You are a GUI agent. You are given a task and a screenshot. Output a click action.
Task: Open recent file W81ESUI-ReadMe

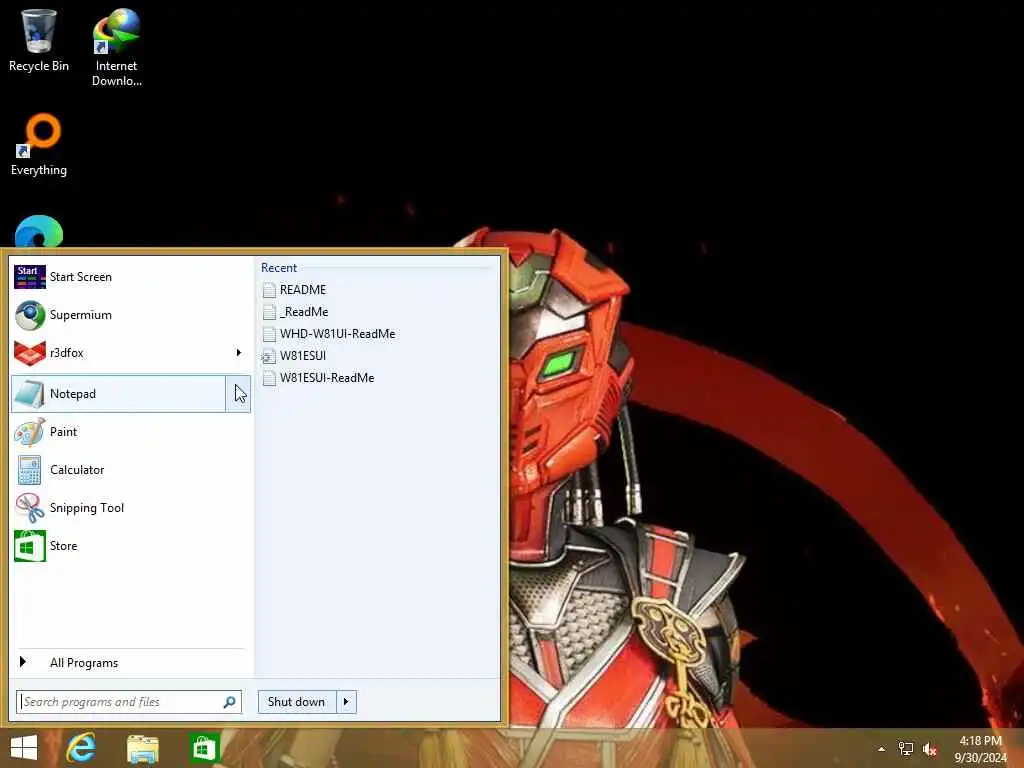(x=318, y=378)
